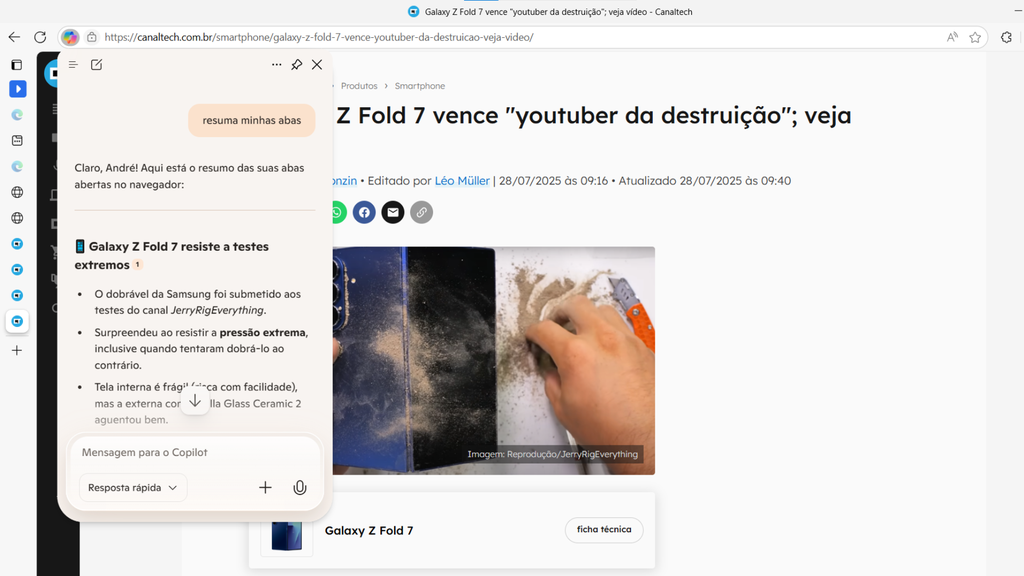Open Browser Essentials next to the address bar

point(1005,37)
